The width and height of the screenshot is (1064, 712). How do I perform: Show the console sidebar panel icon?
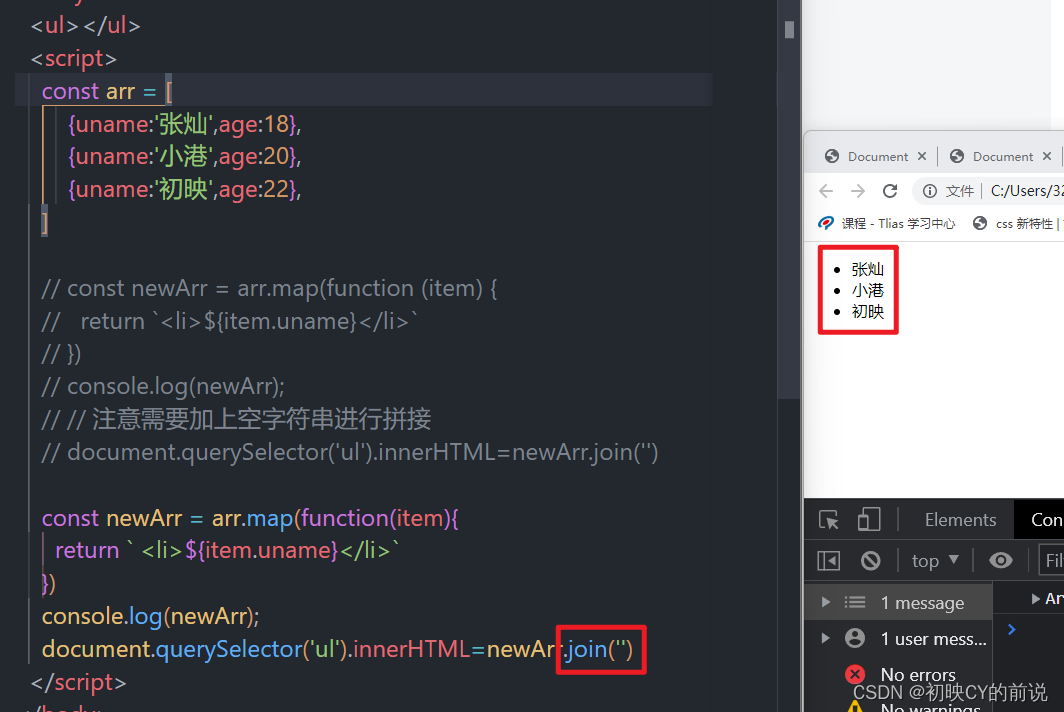[x=828, y=560]
